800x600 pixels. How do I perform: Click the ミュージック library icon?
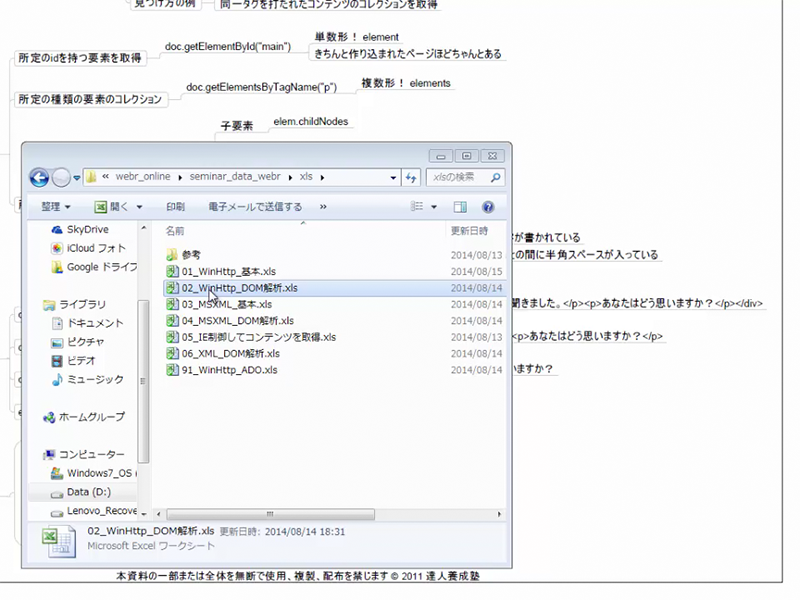click(x=57, y=379)
